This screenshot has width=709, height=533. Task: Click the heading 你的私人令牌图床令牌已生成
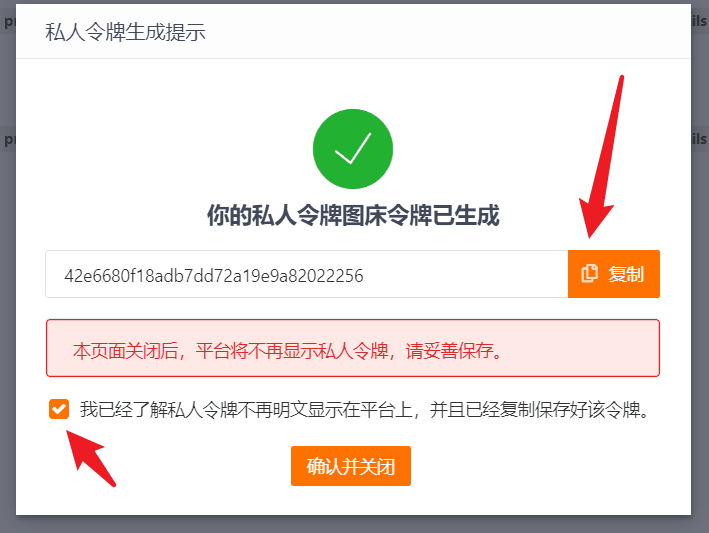coord(353,215)
